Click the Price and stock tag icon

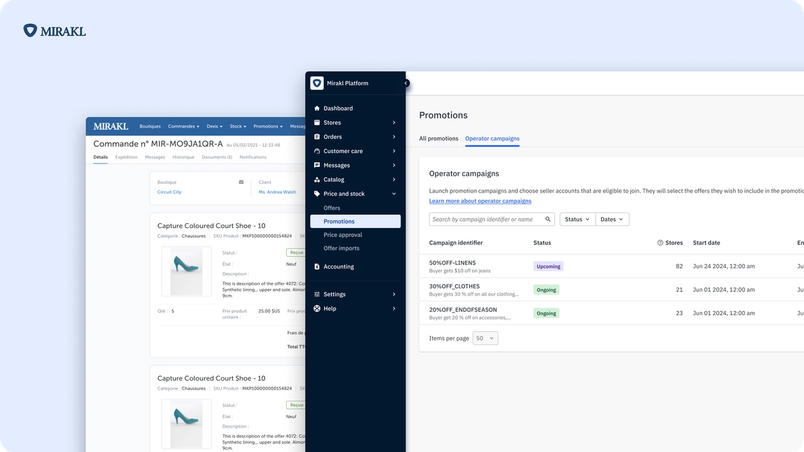pos(317,194)
